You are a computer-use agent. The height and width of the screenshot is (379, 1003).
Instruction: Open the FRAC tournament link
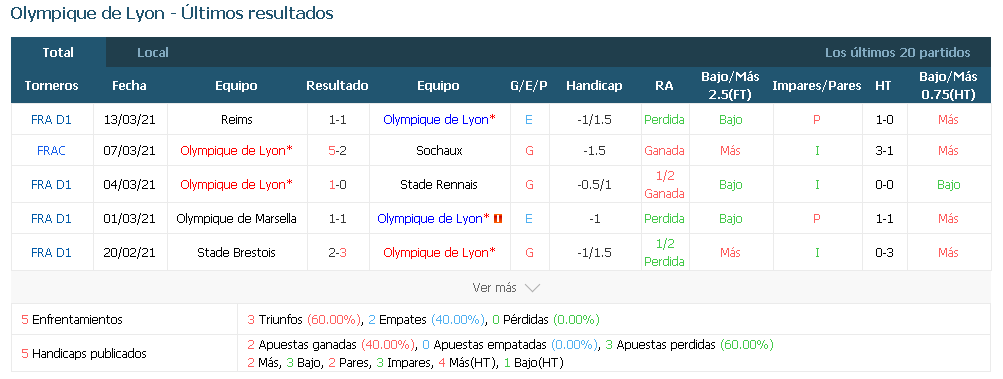coord(51,151)
